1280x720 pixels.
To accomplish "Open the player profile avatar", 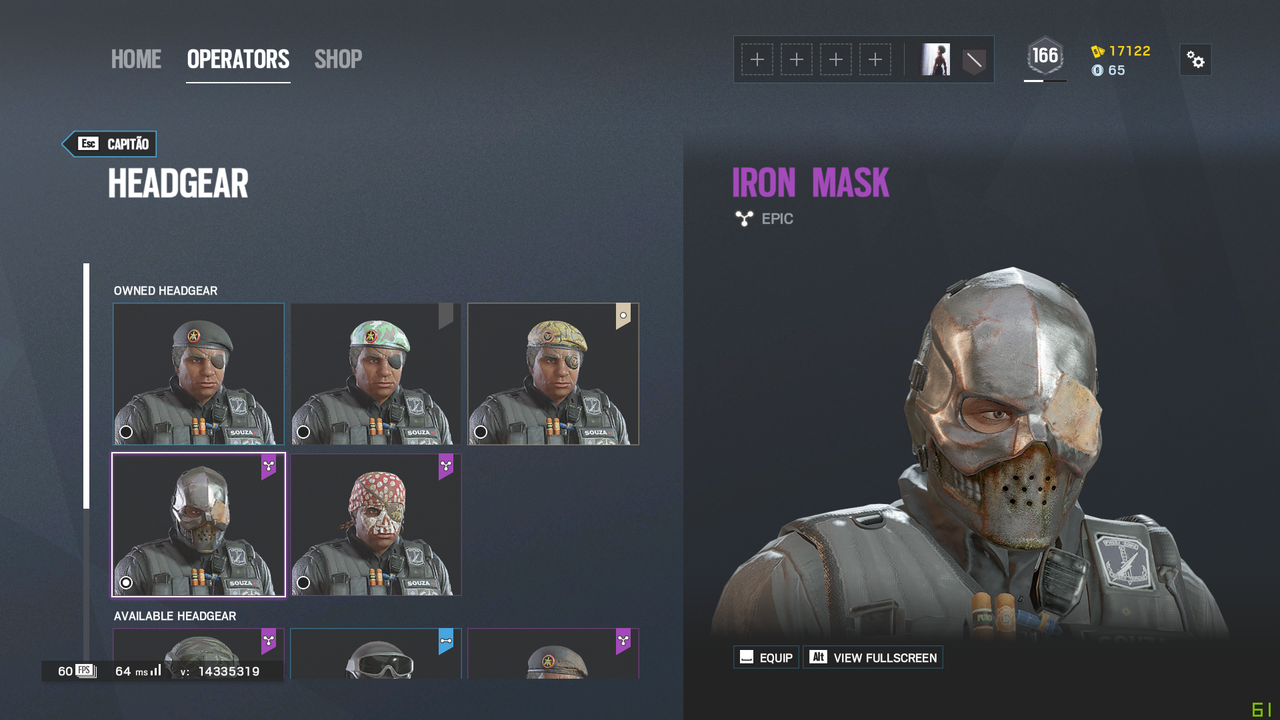I will 936,60.
